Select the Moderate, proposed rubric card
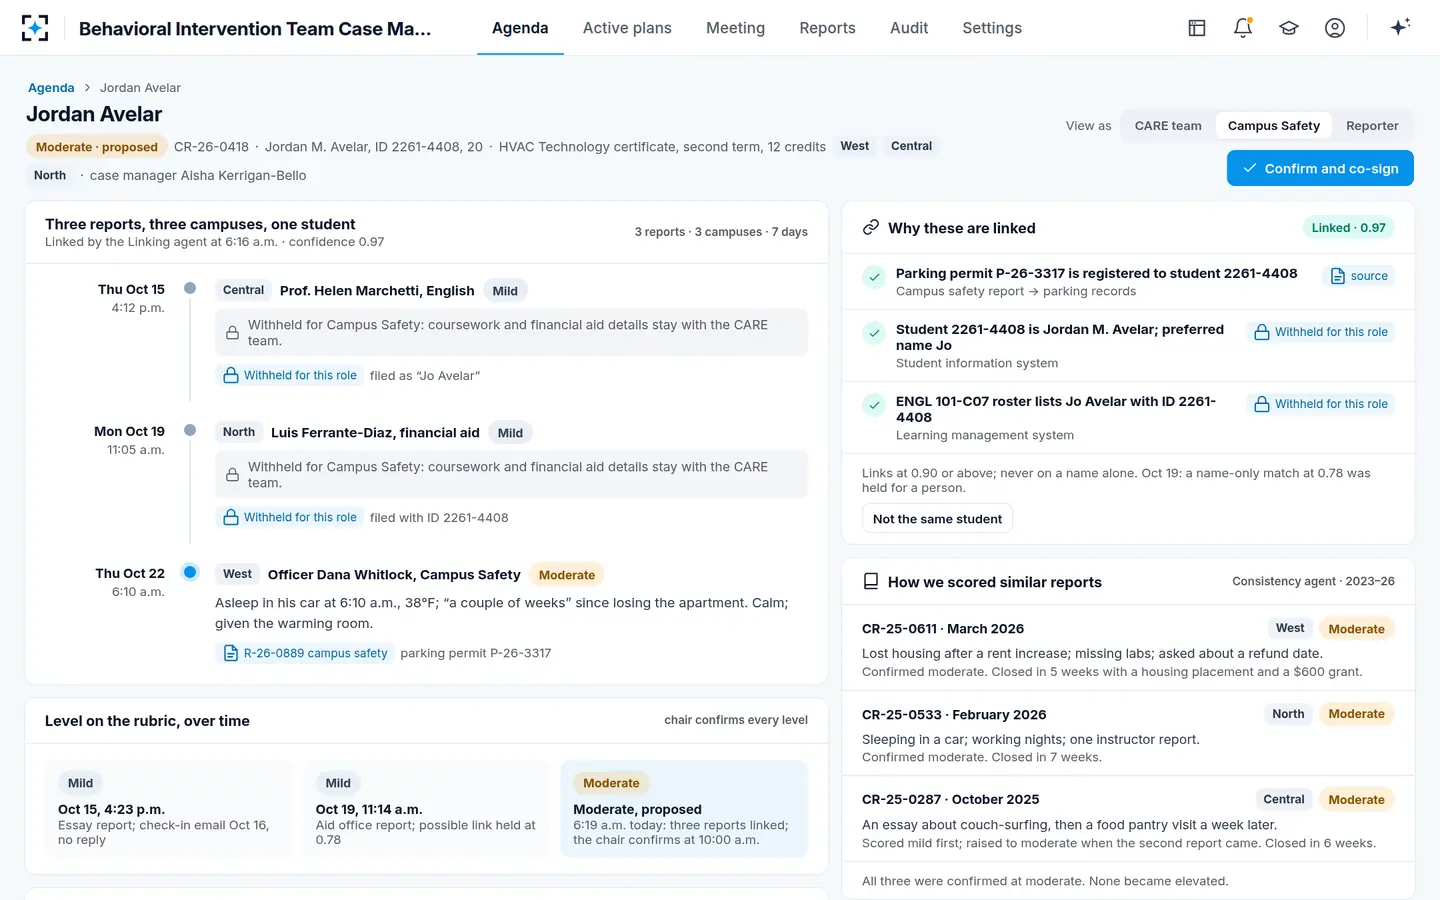 click(684, 809)
